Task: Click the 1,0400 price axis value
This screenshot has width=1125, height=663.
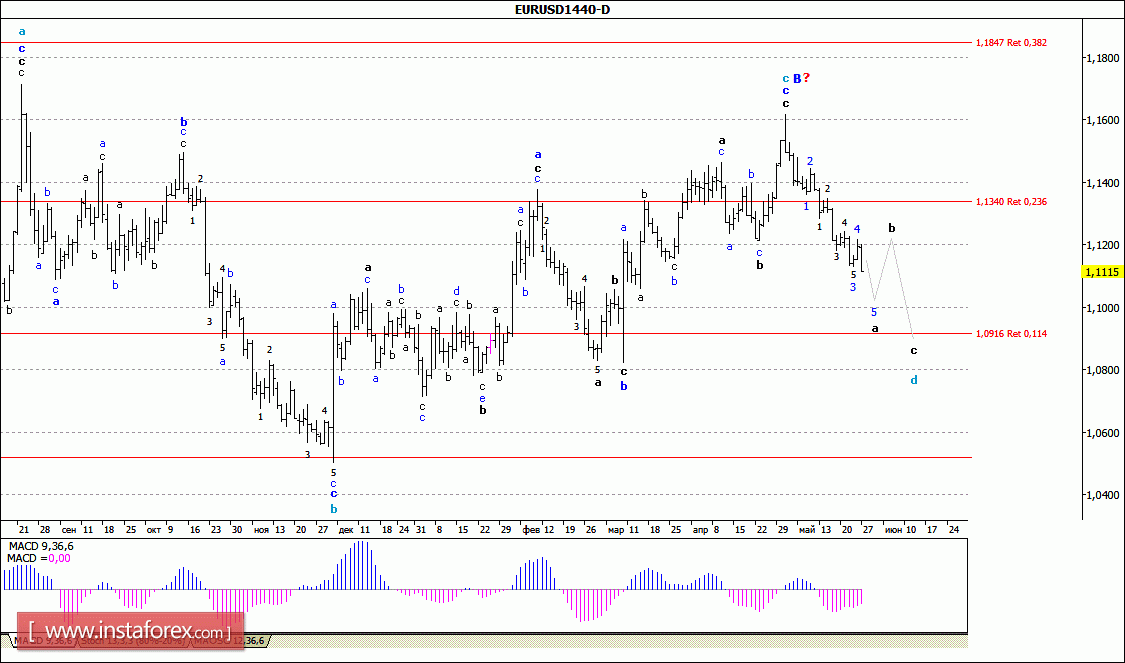Action: click(x=1103, y=495)
